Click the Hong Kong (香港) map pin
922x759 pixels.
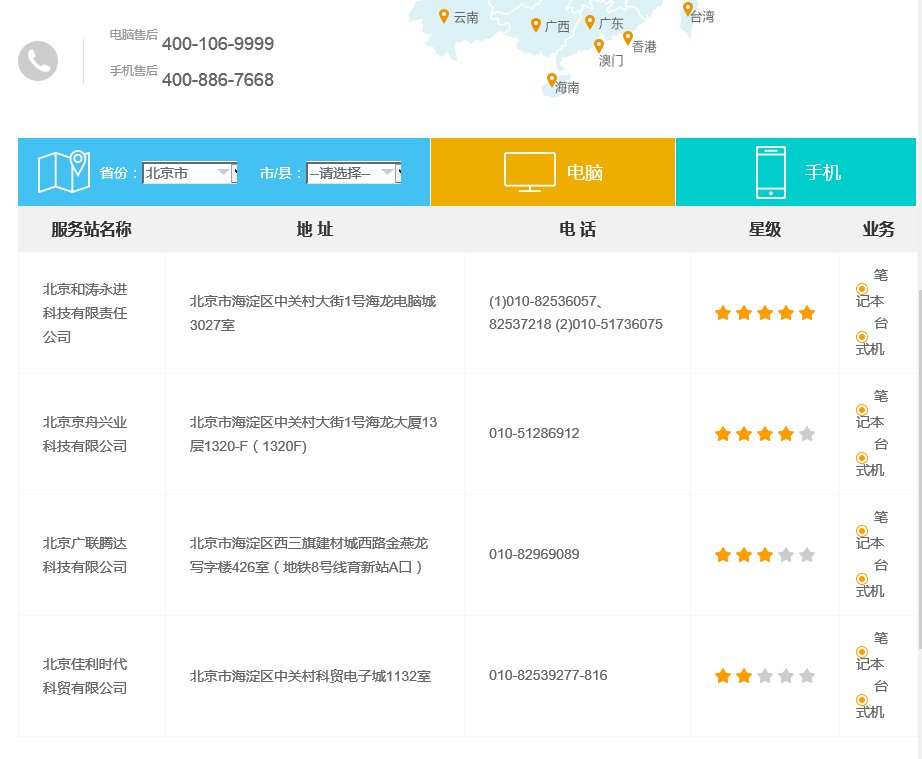tap(628, 38)
